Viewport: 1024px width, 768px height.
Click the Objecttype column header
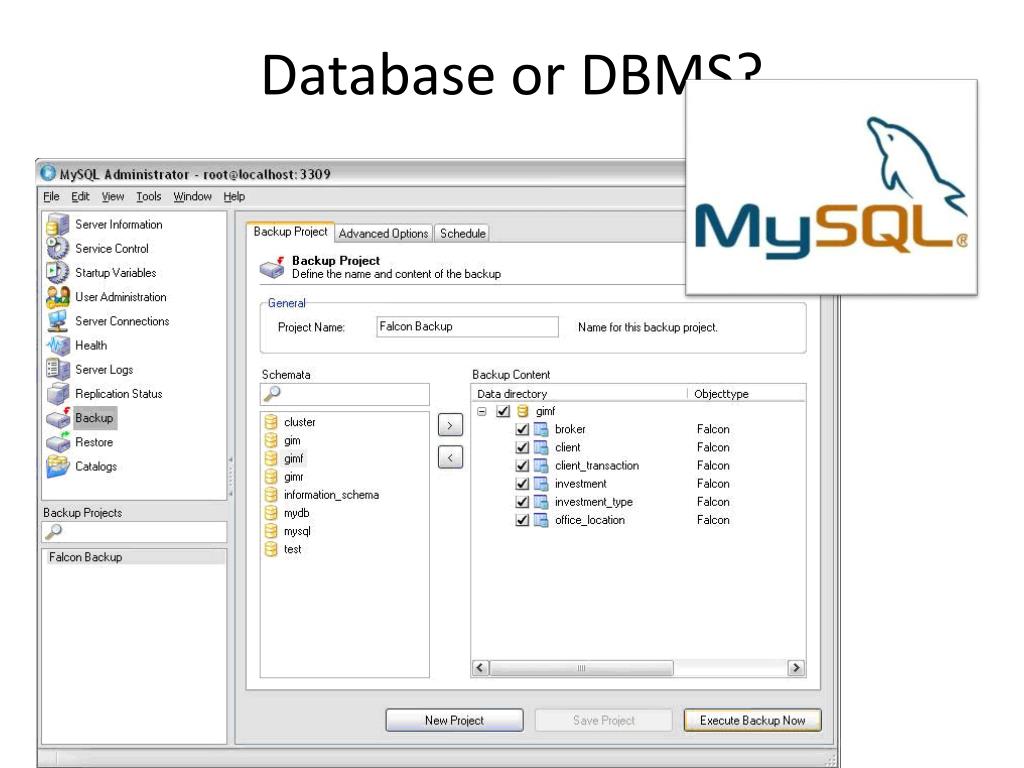click(747, 394)
